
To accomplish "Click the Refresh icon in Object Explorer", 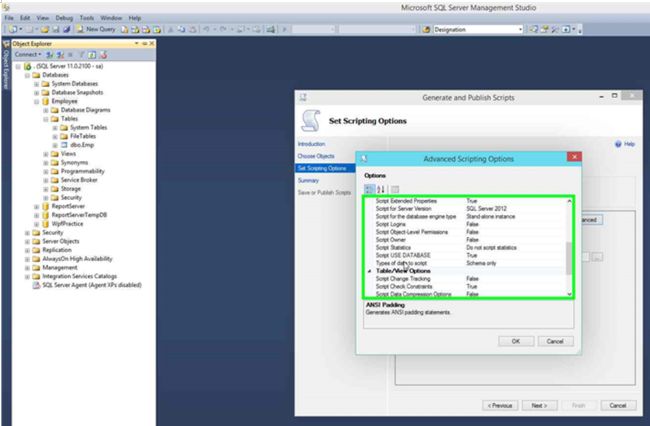I will pos(92,55).
